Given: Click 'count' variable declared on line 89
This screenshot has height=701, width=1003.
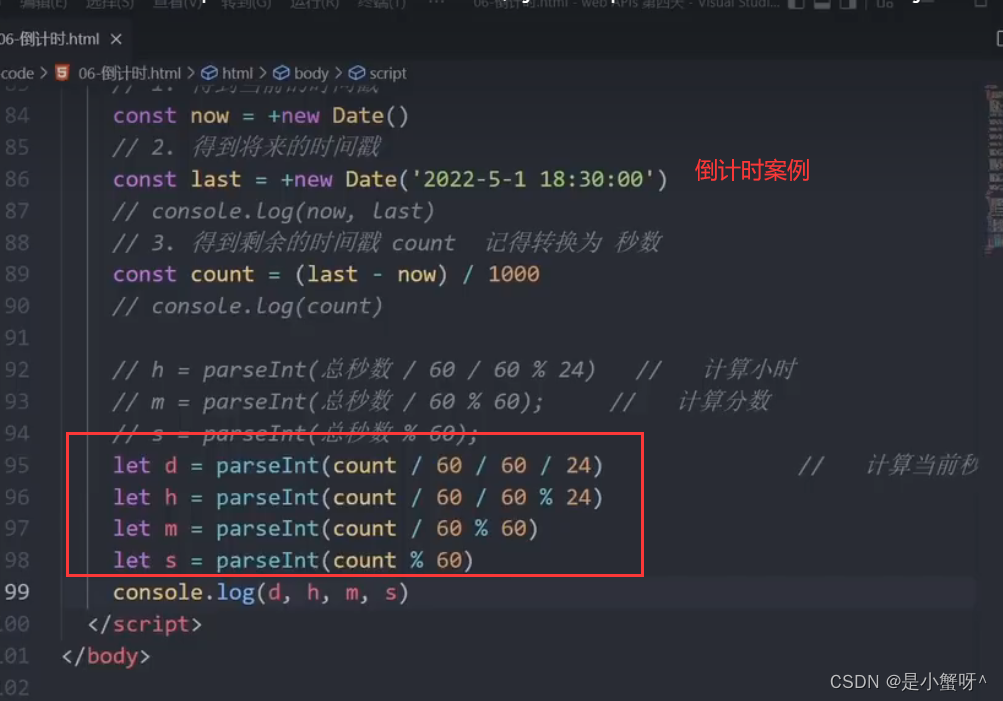Looking at the screenshot, I should (223, 275).
